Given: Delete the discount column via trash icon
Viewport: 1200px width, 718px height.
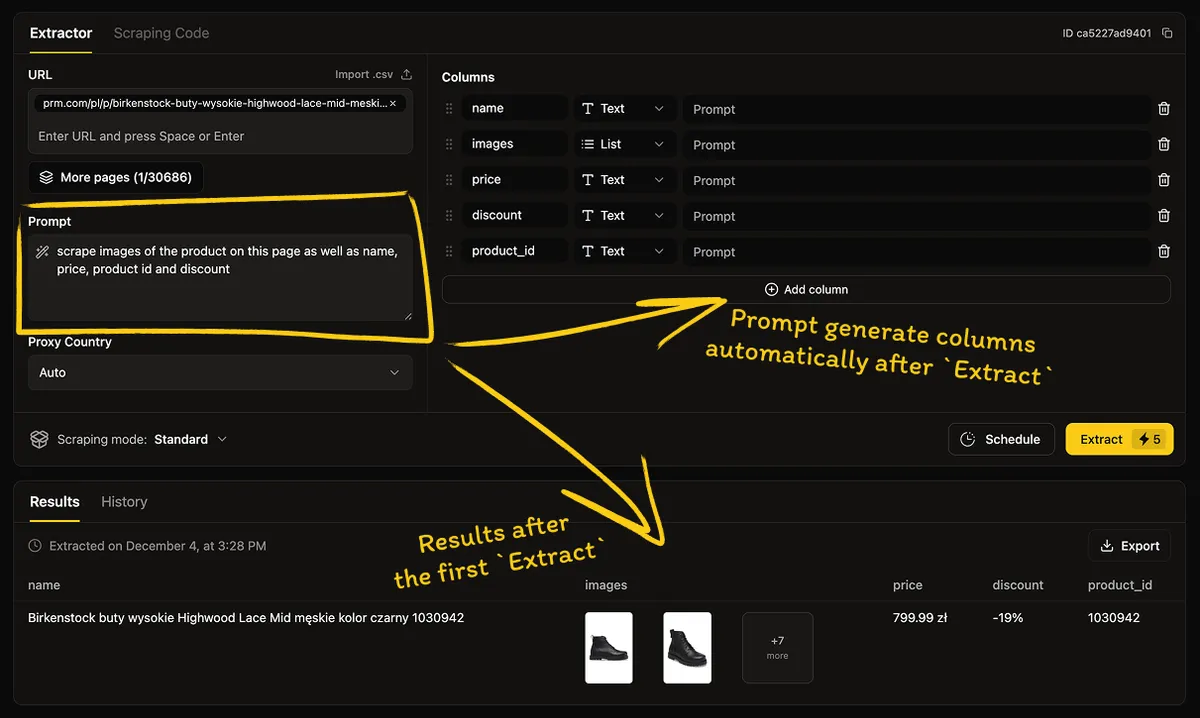Looking at the screenshot, I should point(1163,215).
